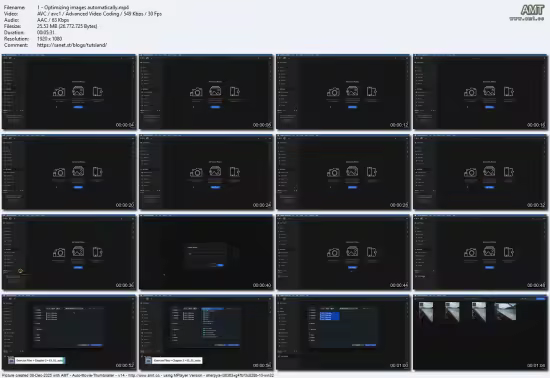Screen dimensions: 550x378
Task: Click the picture icon in the 00:00:44 frame
Action: [x=352, y=251]
